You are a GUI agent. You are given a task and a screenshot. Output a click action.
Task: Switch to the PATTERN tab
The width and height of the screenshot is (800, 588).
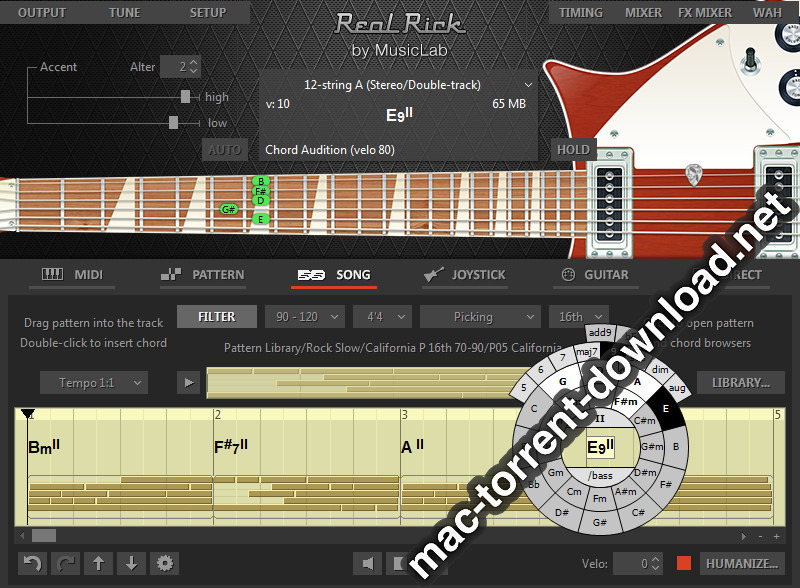[220, 274]
